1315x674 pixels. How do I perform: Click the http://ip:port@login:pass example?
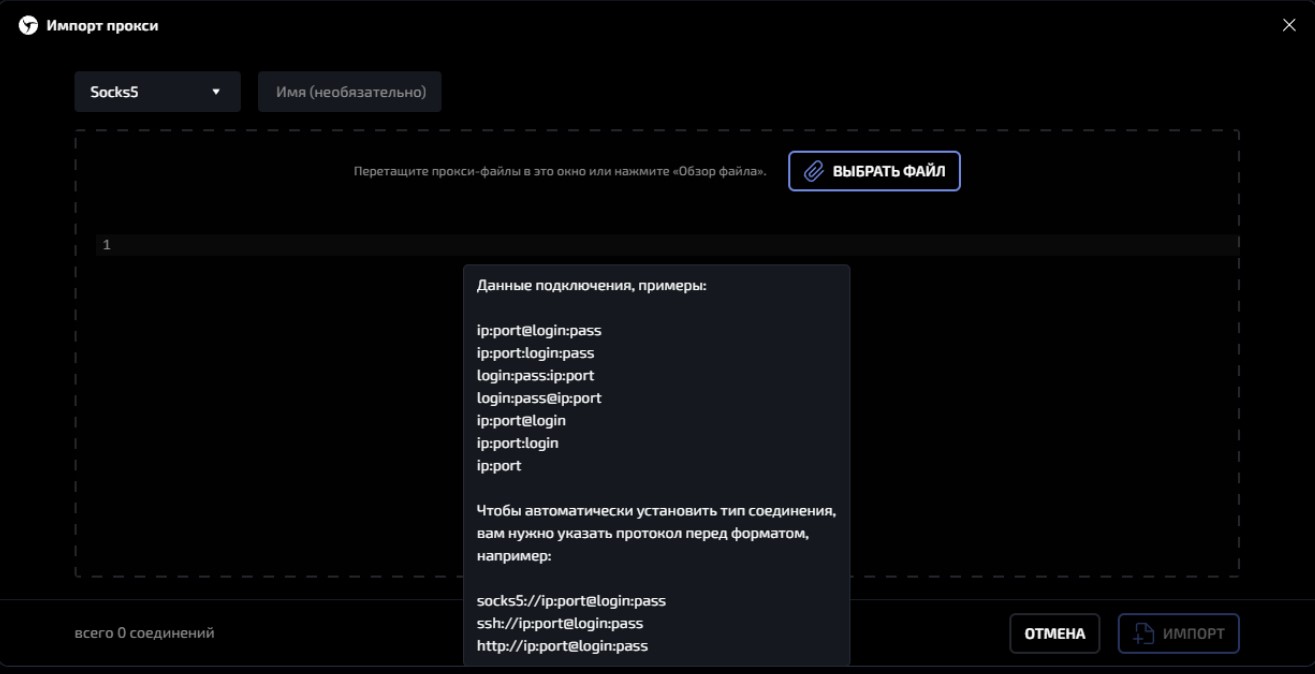(x=562, y=646)
